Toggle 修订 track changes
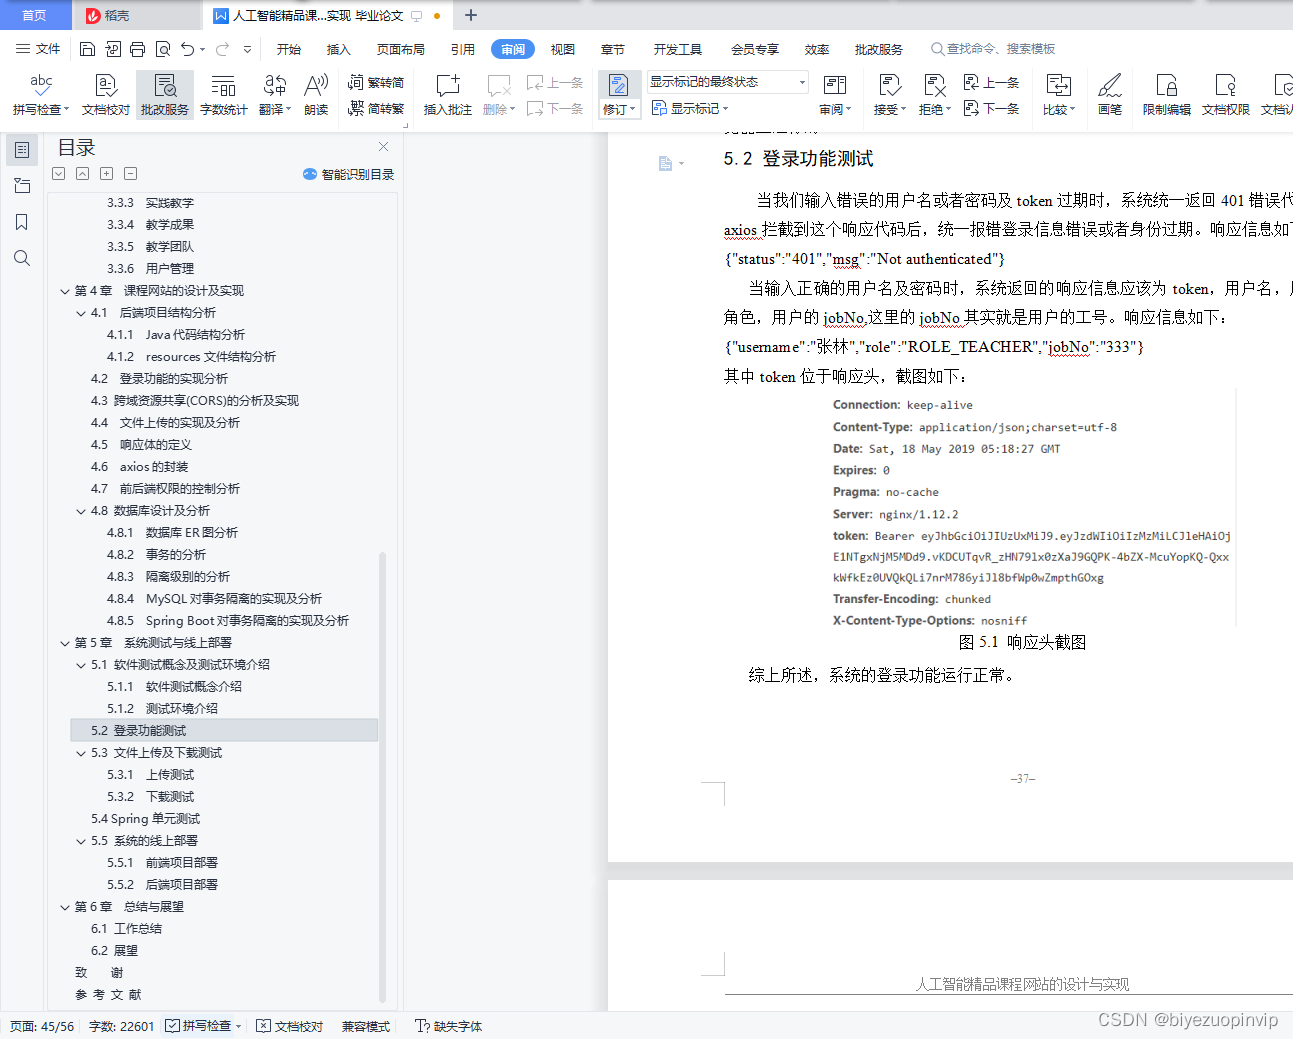This screenshot has width=1293, height=1039. click(x=619, y=95)
